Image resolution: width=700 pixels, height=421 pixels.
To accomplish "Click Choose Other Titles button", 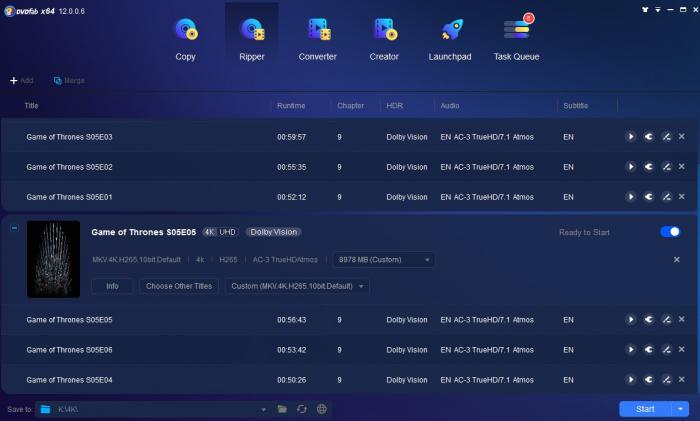I will [x=179, y=286].
